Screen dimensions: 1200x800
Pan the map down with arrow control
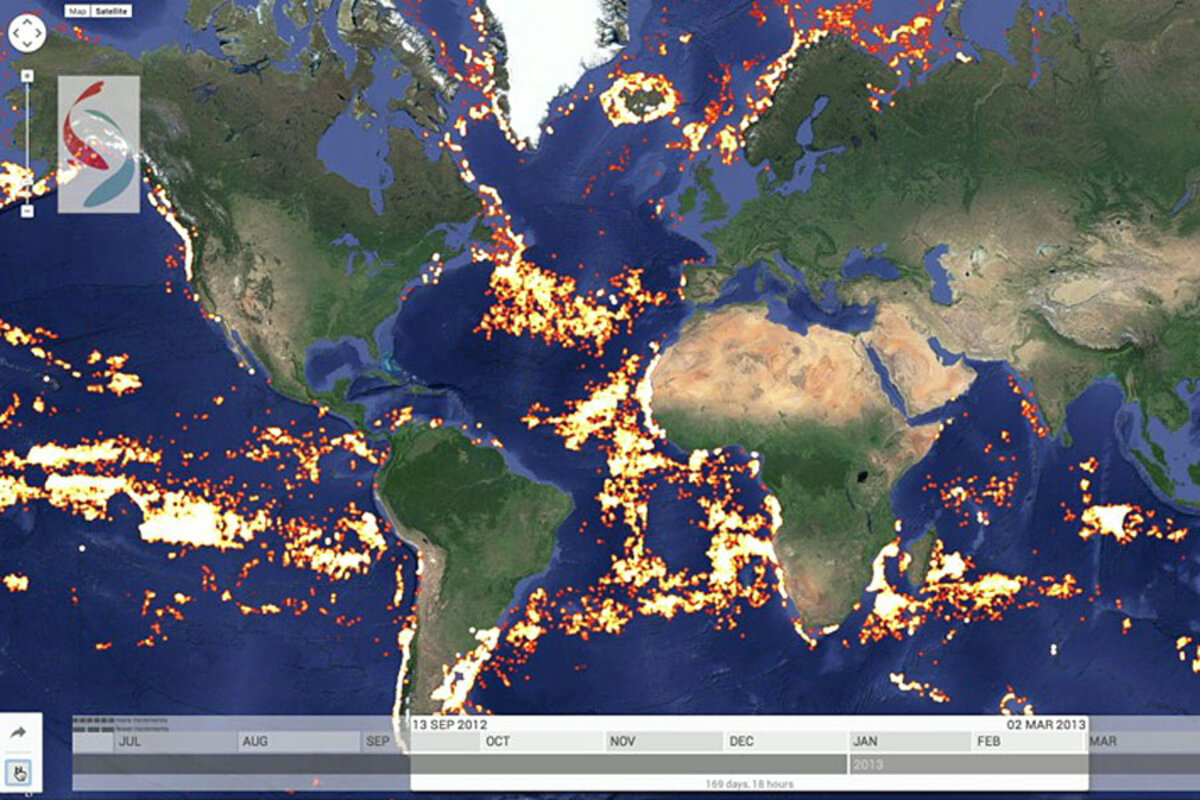coord(27,46)
